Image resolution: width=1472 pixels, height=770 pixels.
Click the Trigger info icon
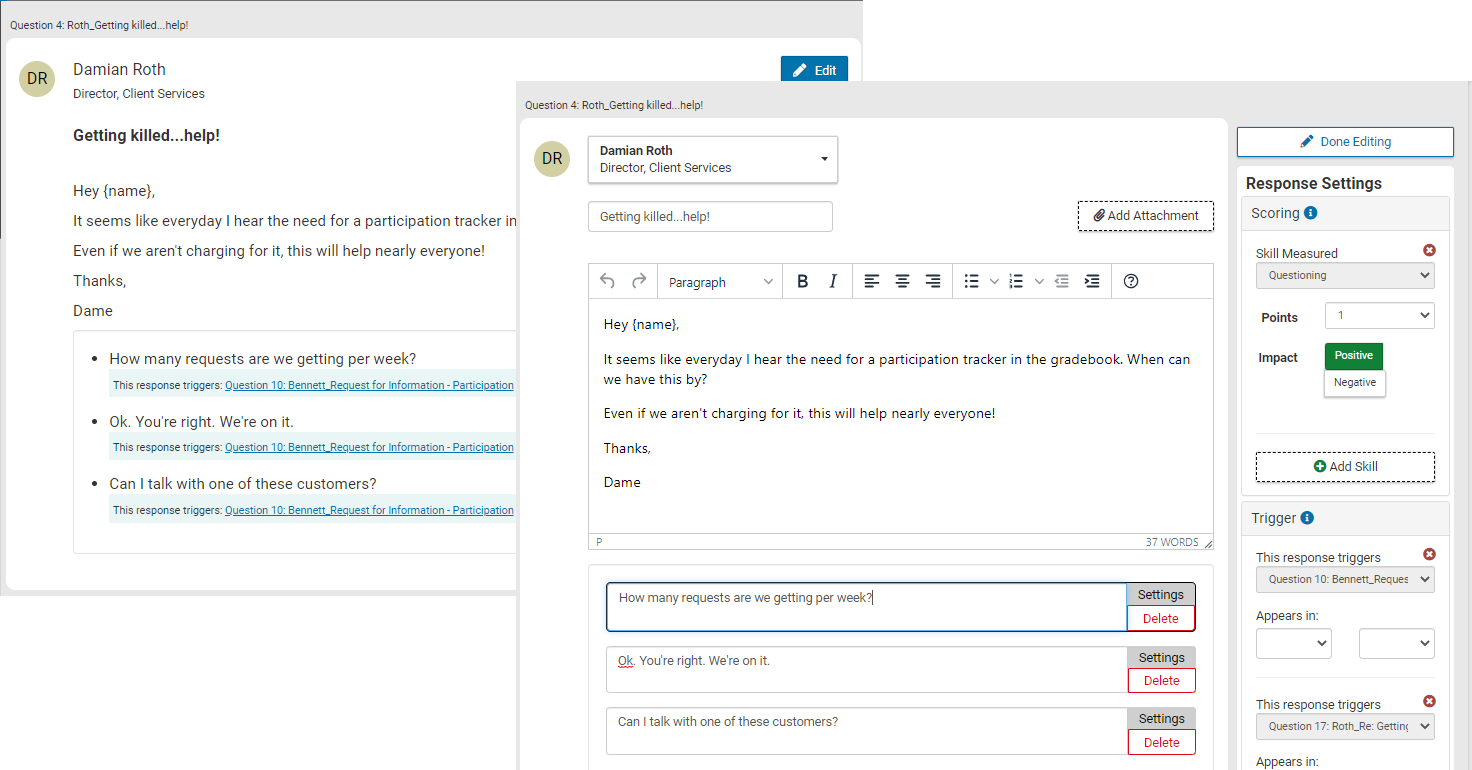1306,518
